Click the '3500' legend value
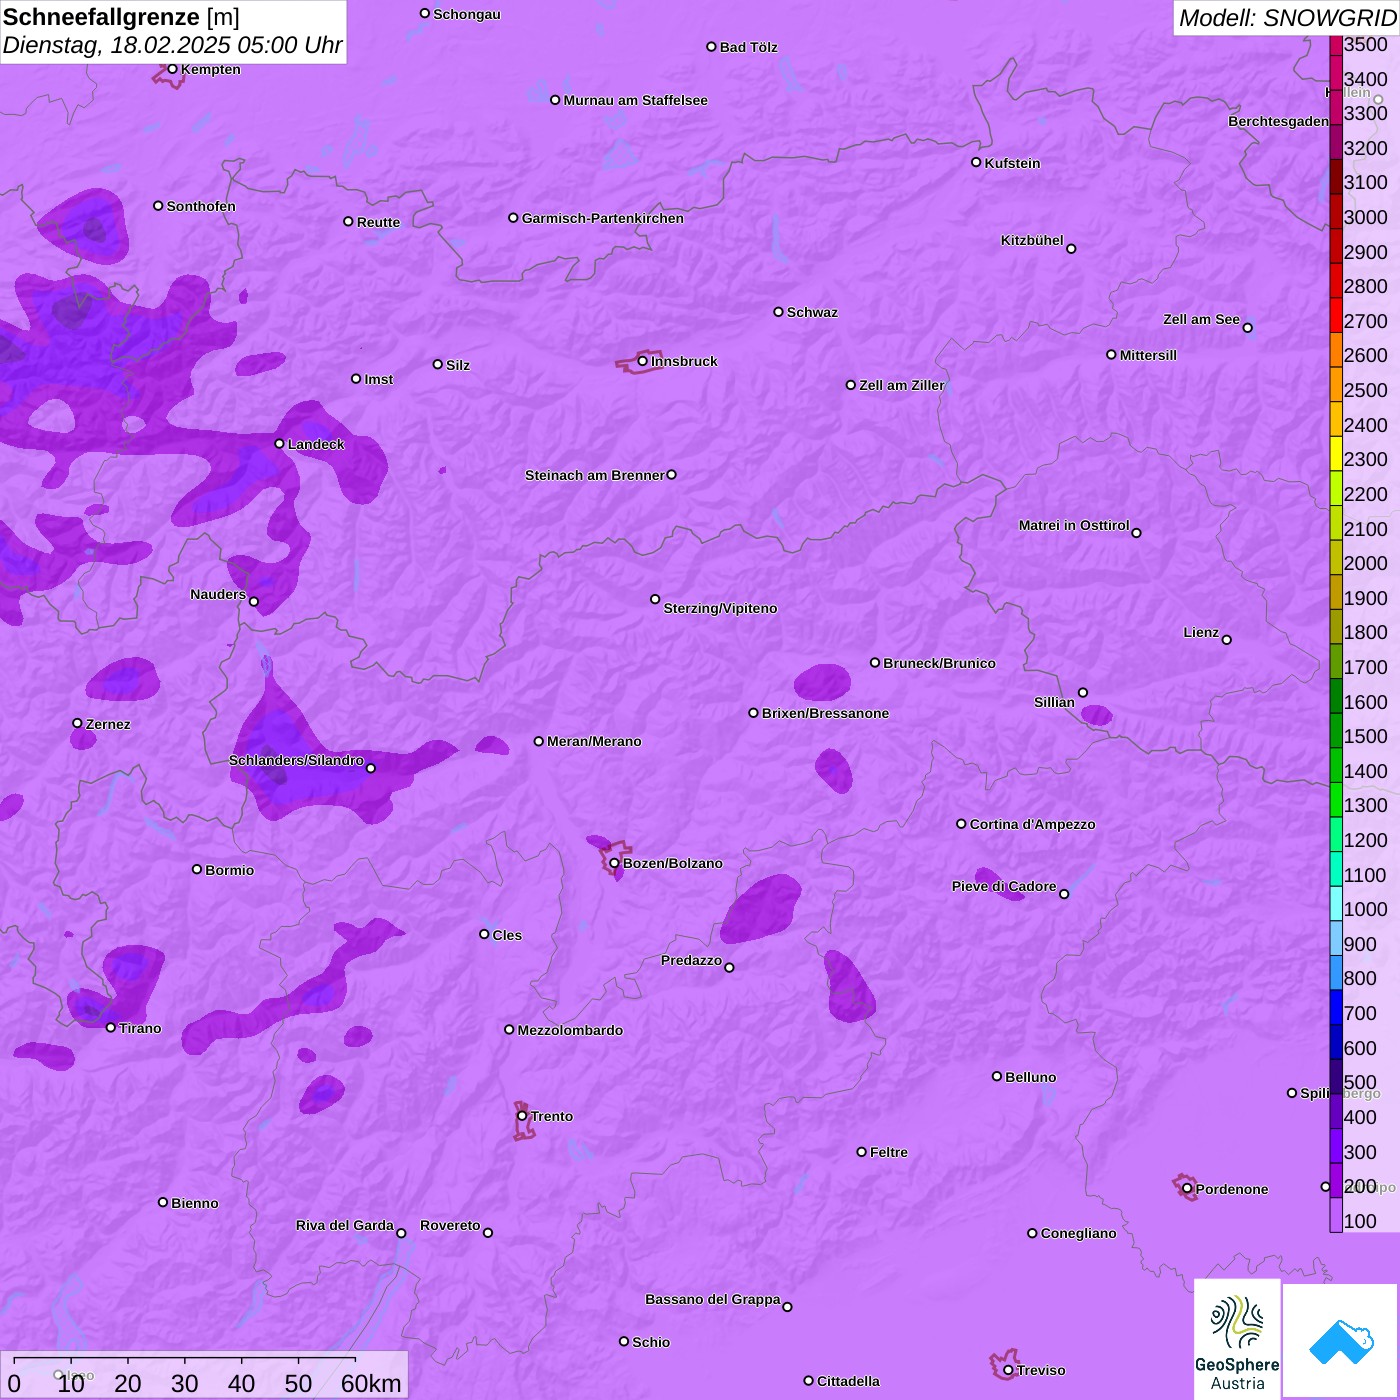Viewport: 1400px width, 1400px height. pyautogui.click(x=1366, y=44)
